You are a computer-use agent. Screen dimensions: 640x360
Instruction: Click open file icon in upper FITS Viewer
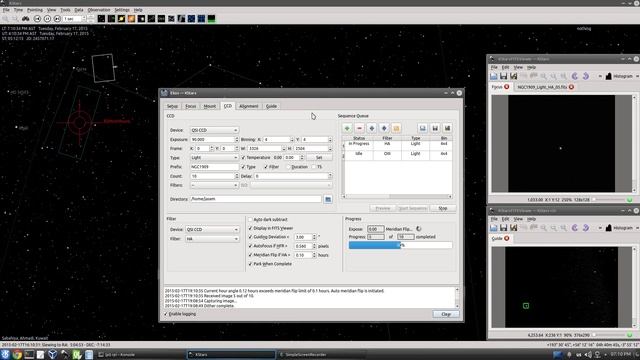point(493,76)
